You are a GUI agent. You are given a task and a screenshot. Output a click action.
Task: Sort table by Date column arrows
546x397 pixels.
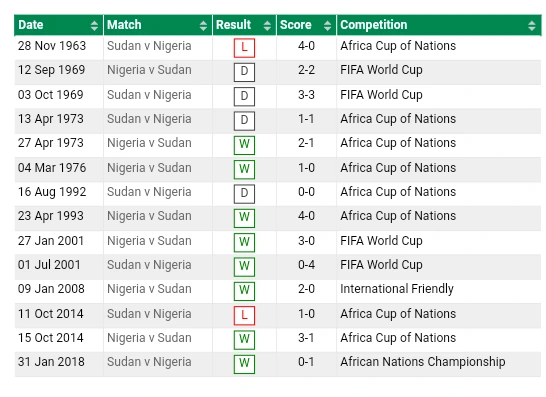click(x=94, y=25)
